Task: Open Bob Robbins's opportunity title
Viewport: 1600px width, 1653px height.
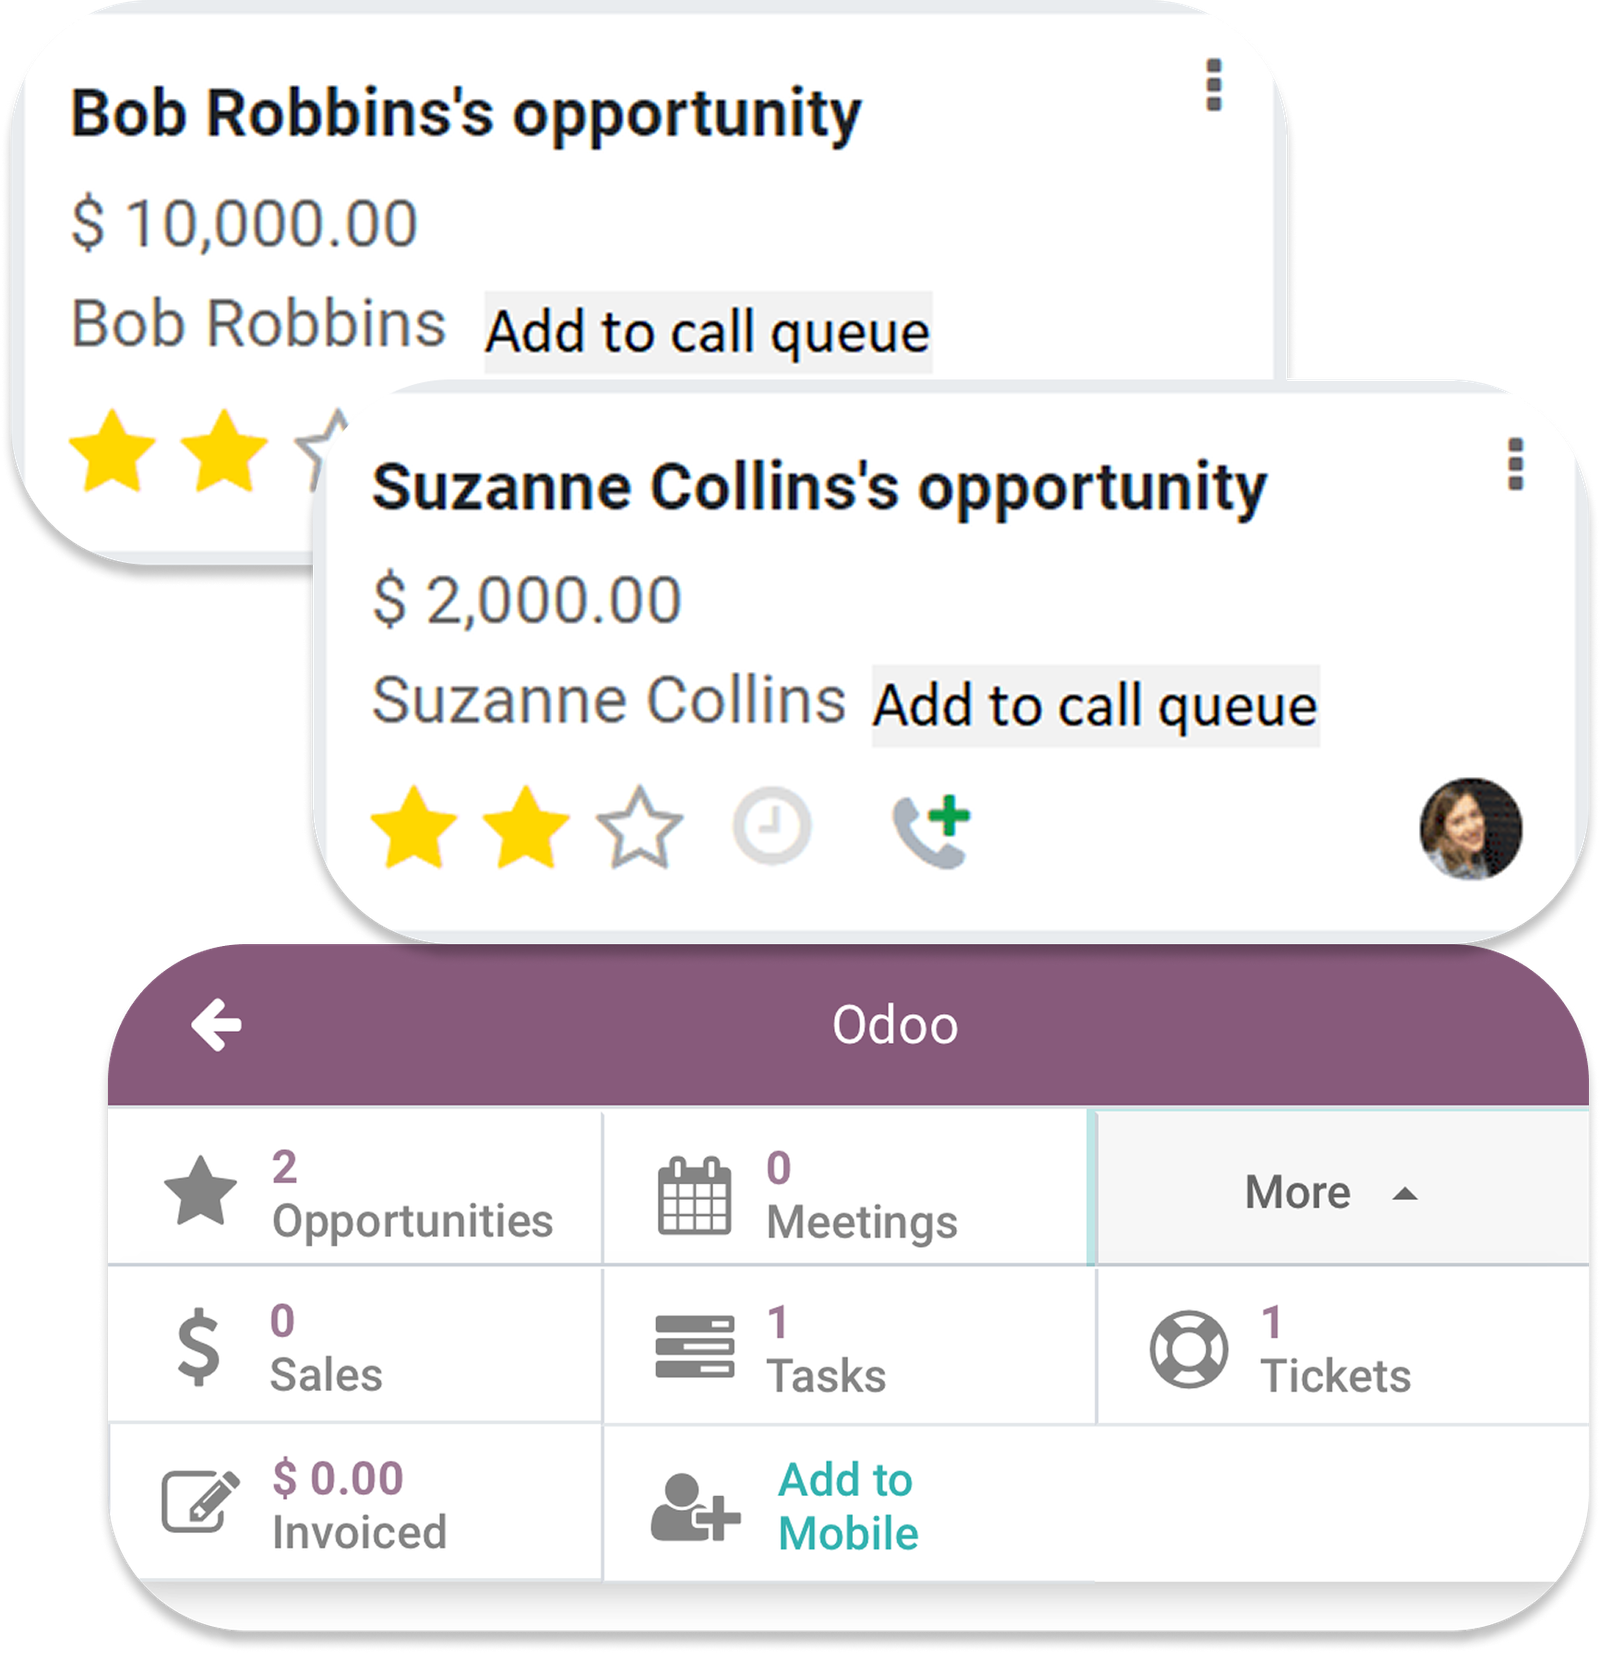Action: coord(466,114)
